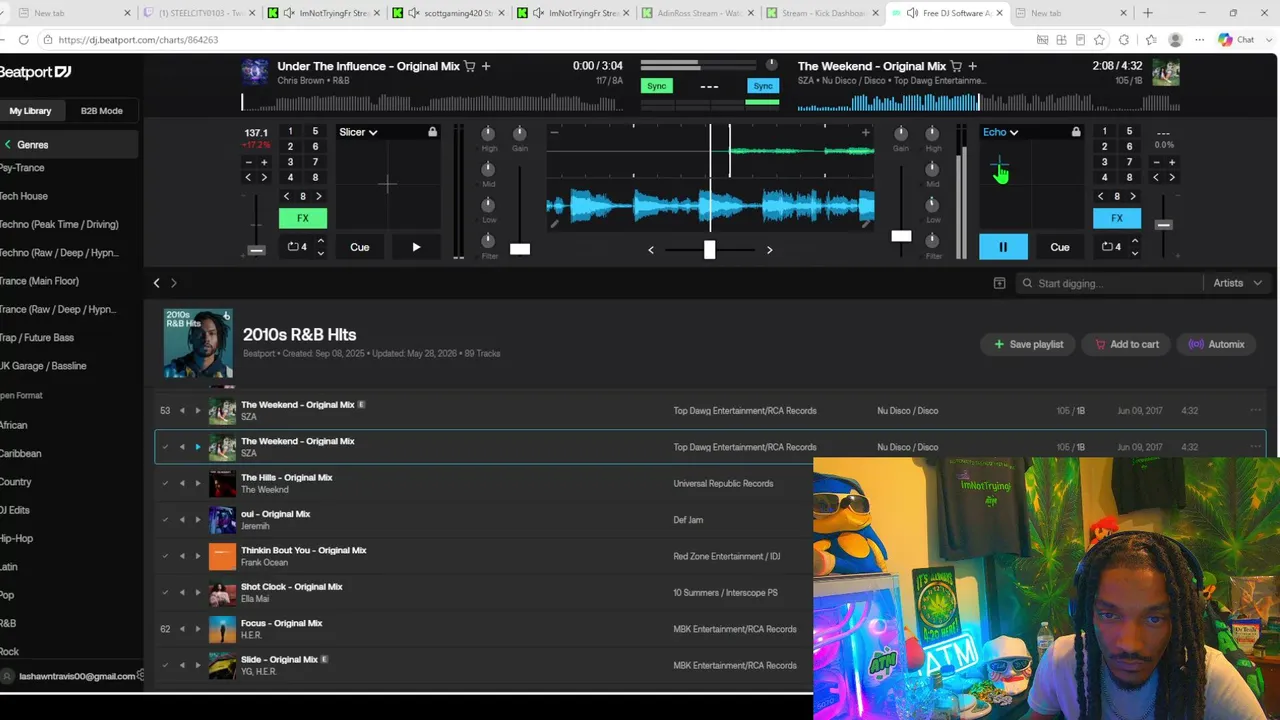The width and height of the screenshot is (1280, 720).
Task: Click the Save playlist button
Action: click(x=1028, y=344)
